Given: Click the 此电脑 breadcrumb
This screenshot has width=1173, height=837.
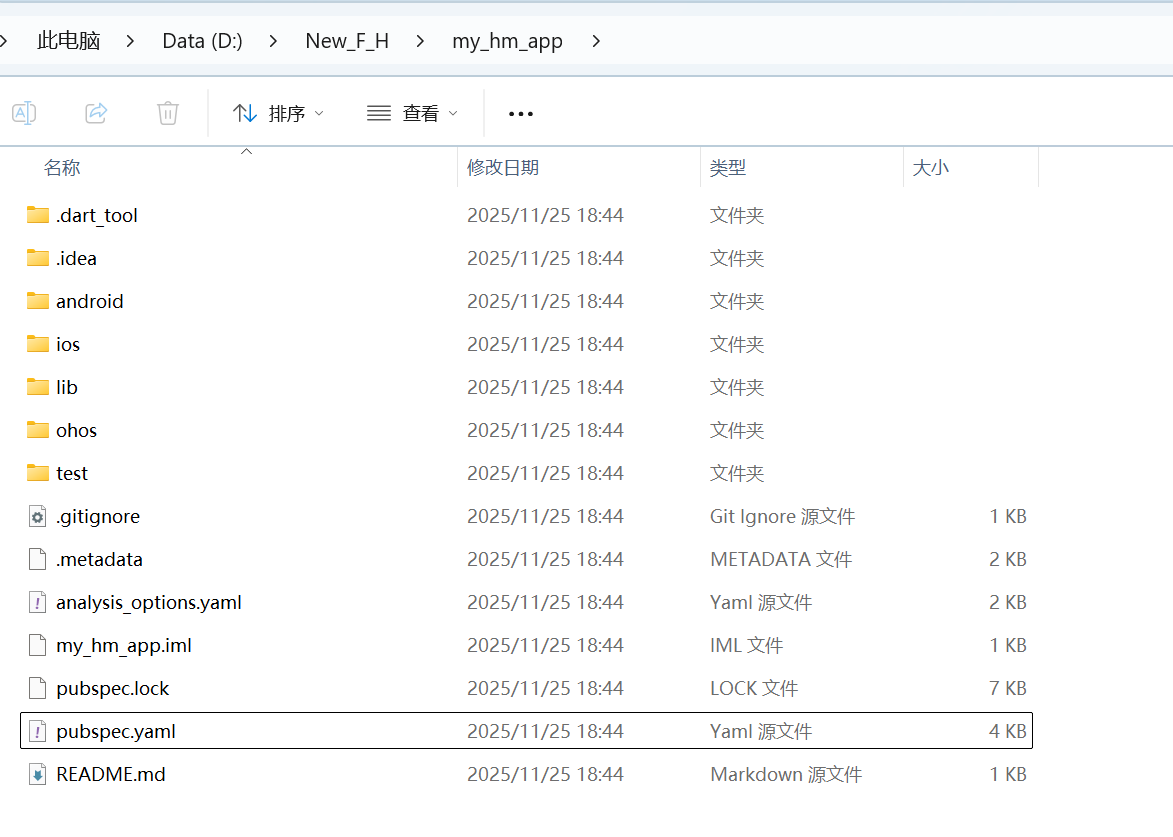Looking at the screenshot, I should (68, 41).
